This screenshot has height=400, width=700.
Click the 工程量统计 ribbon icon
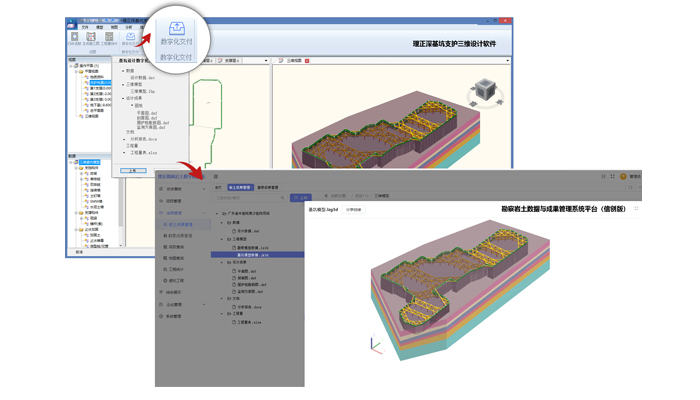coord(108,38)
